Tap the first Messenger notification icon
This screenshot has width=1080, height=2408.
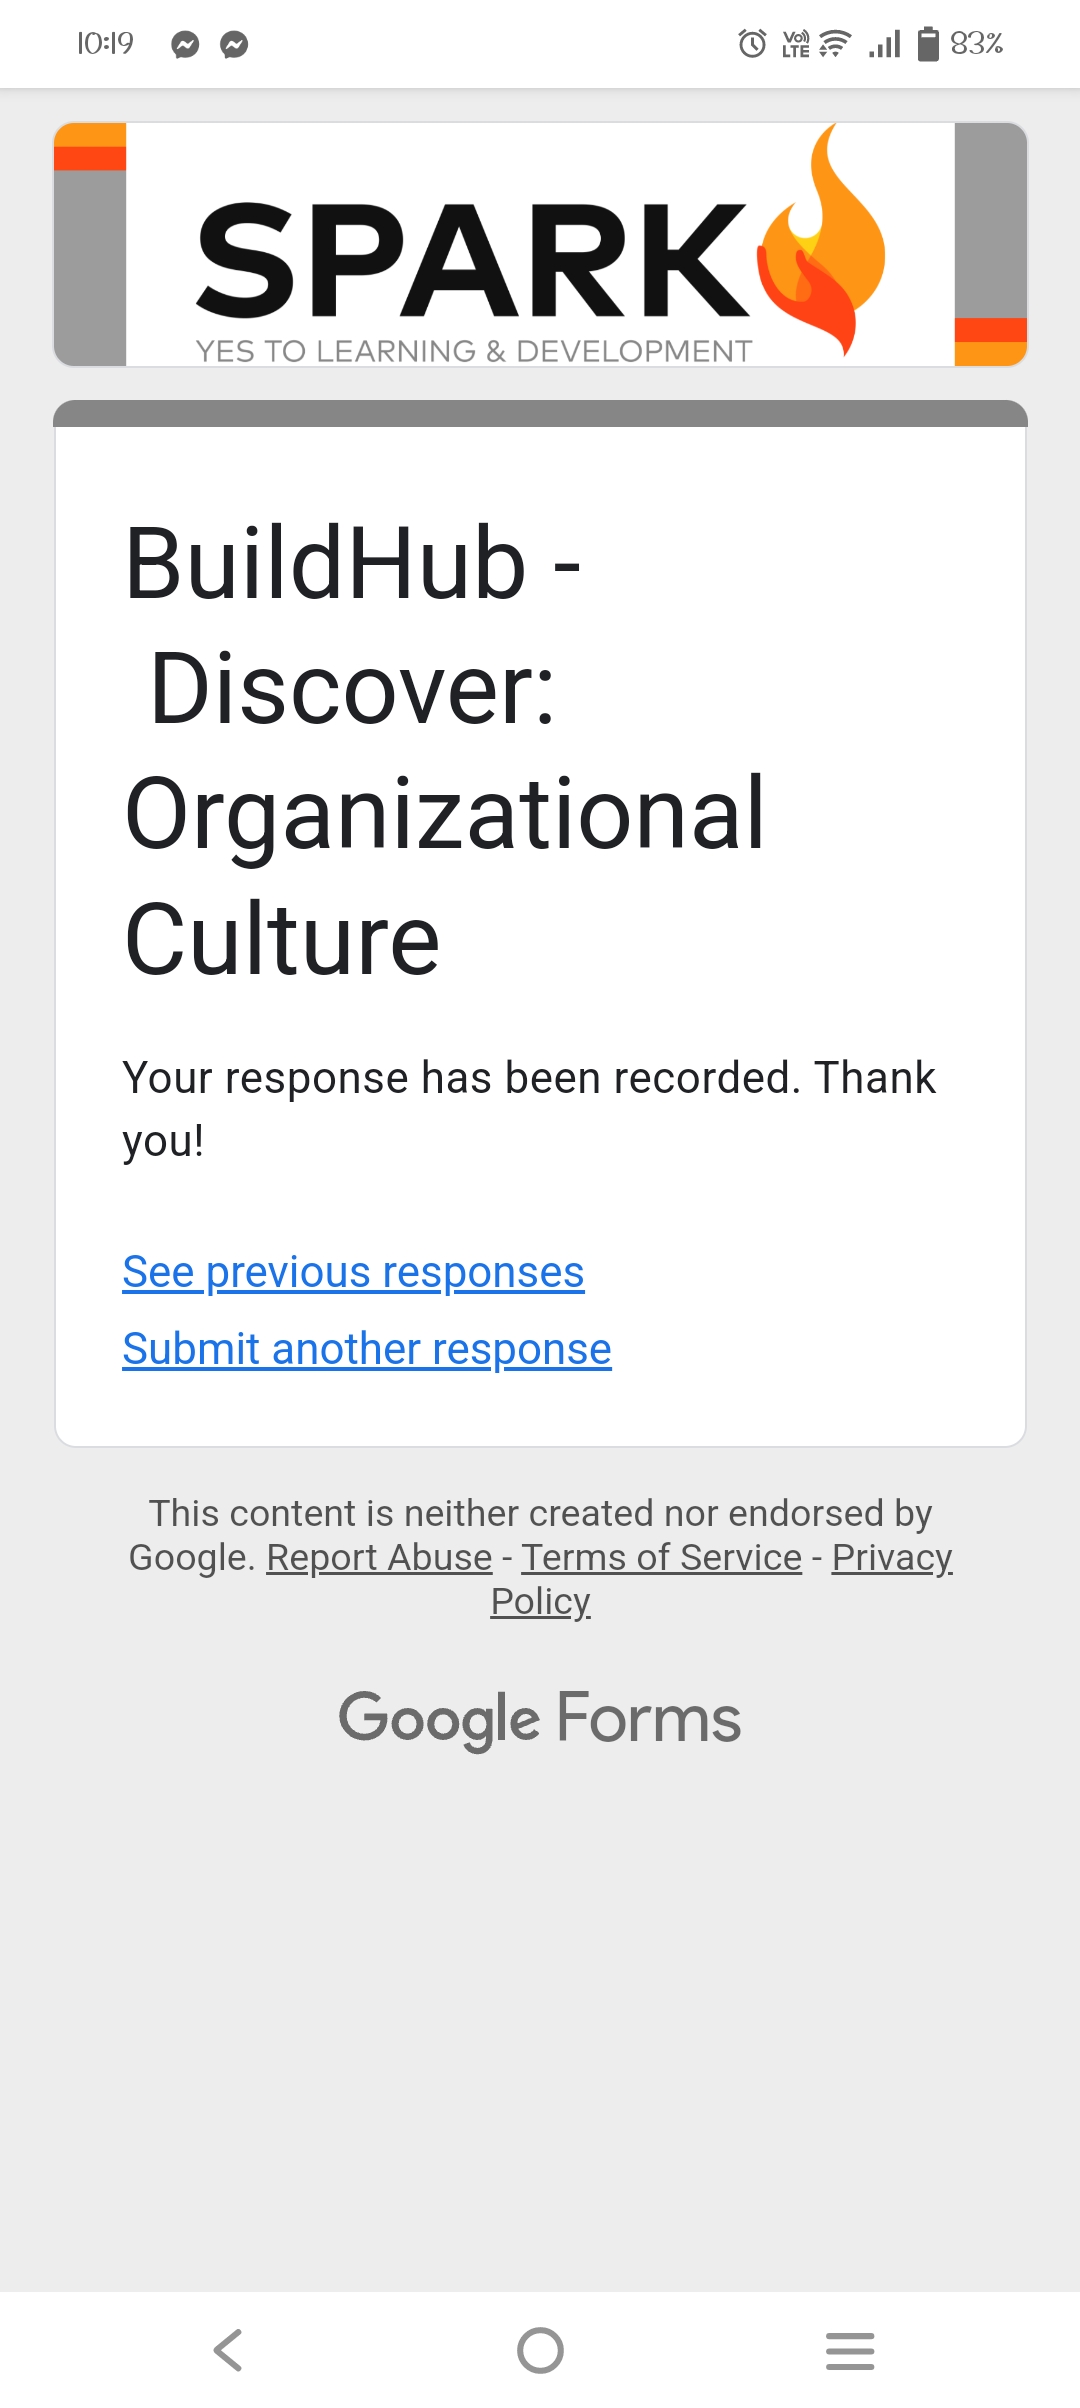(x=185, y=44)
